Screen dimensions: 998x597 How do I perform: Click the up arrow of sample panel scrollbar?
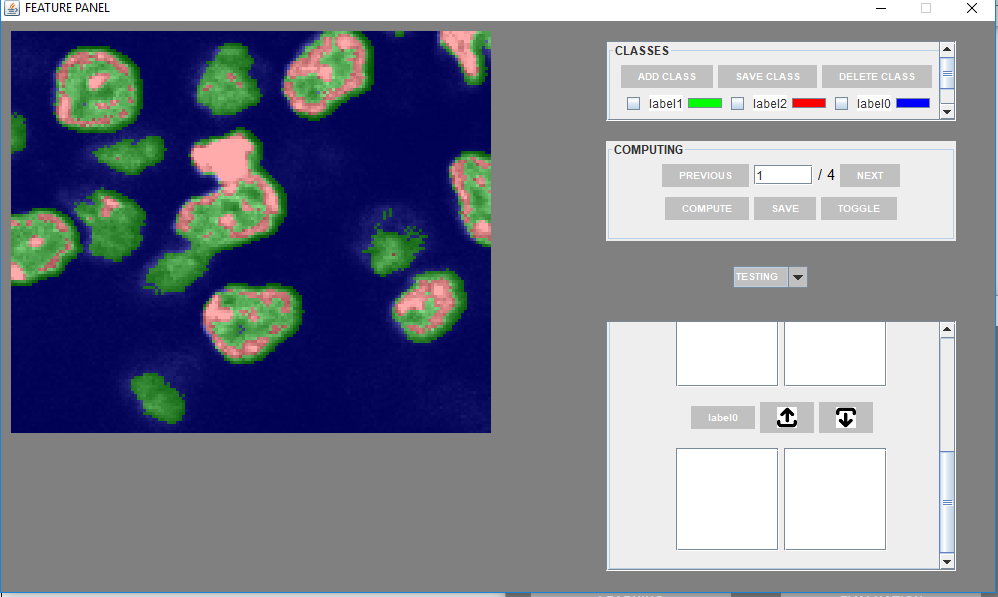click(x=947, y=330)
